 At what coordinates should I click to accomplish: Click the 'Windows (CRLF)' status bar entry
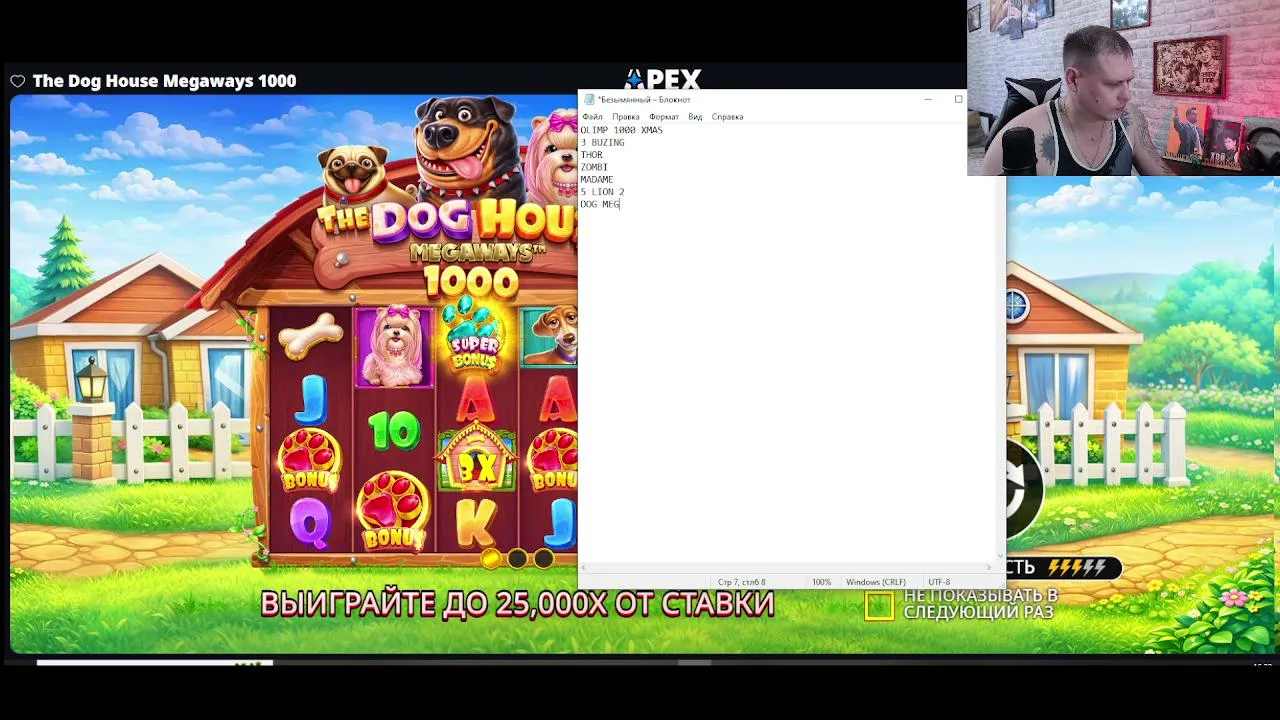[876, 582]
